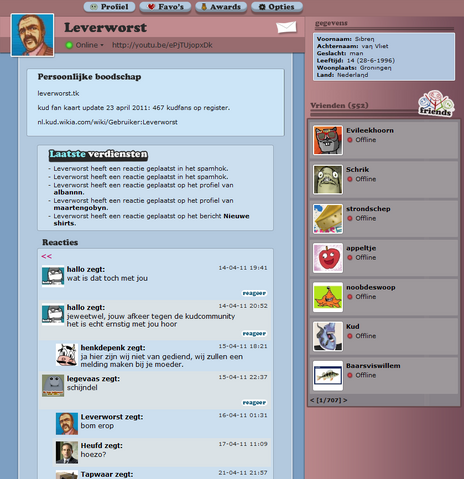The image size is (464, 479).
Task: Open the Nieuwe shirts post link
Action: pos(151,220)
